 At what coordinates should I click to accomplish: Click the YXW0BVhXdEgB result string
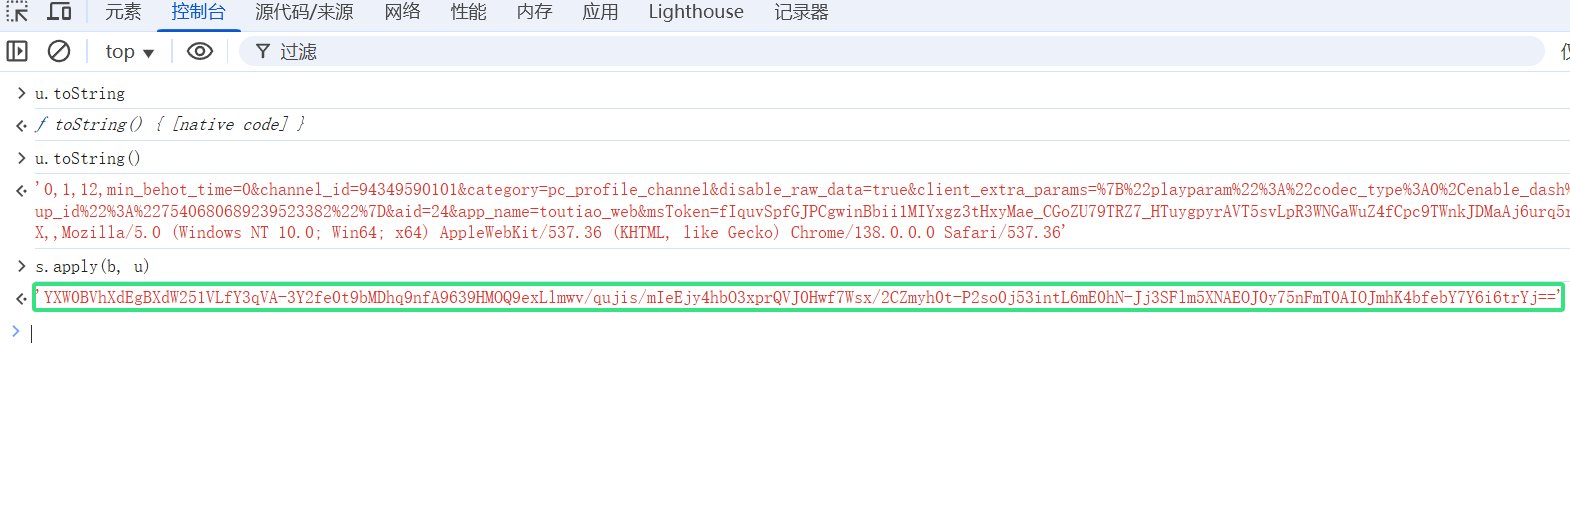coord(798,297)
